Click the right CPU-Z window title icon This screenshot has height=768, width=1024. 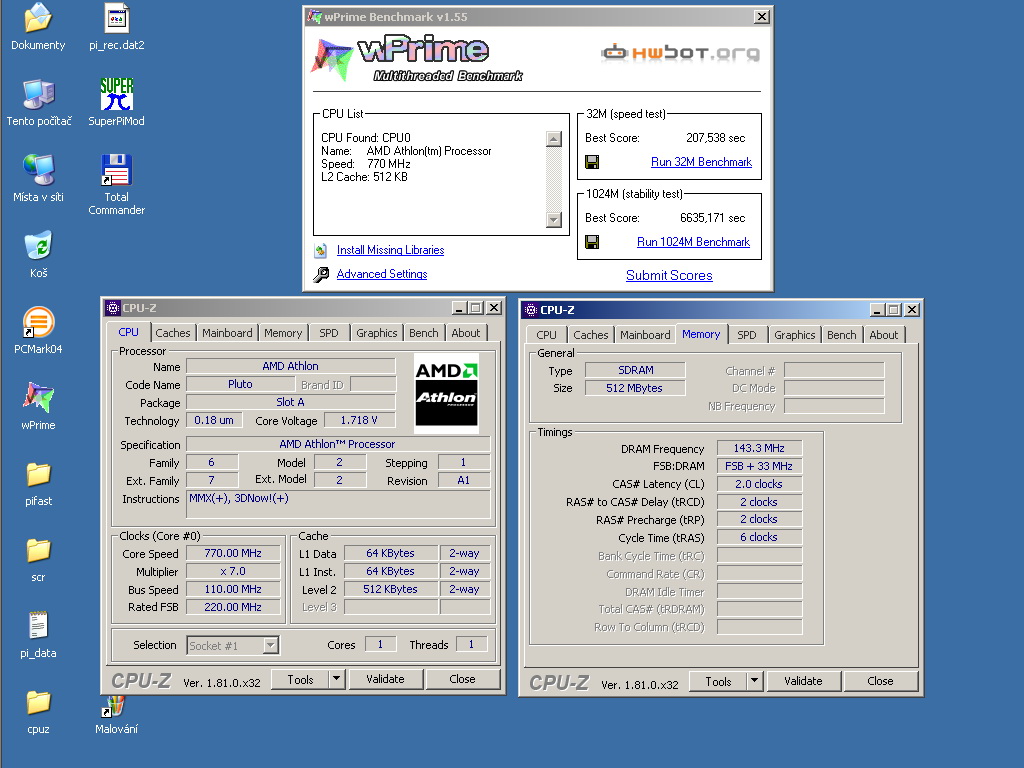[x=531, y=310]
